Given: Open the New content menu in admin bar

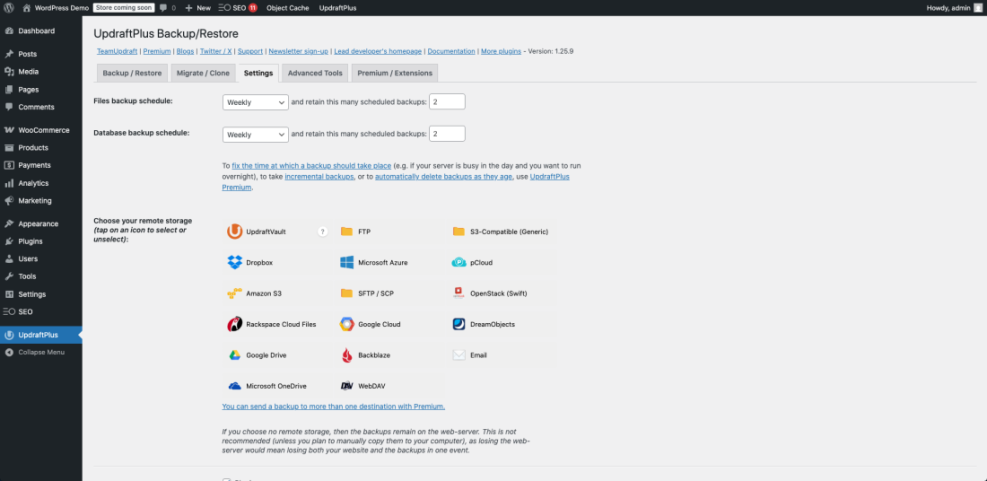Looking at the screenshot, I should click(x=198, y=8).
